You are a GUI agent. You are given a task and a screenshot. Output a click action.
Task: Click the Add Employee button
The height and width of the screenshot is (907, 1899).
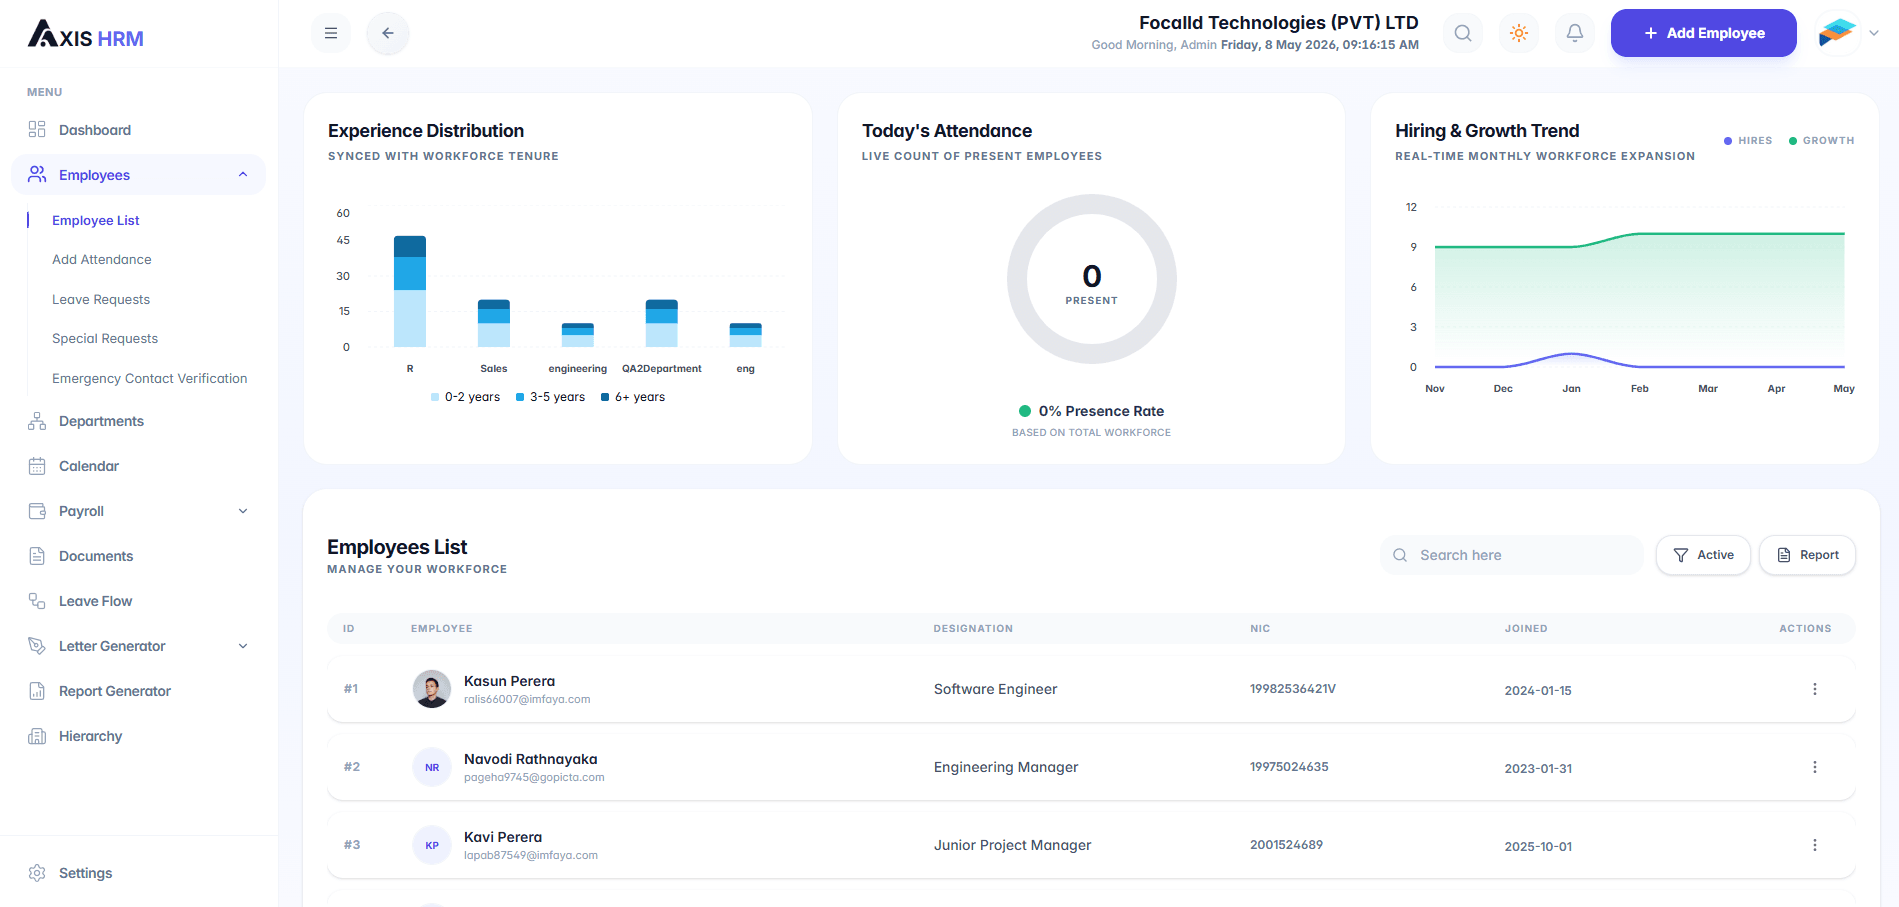pyautogui.click(x=1704, y=33)
